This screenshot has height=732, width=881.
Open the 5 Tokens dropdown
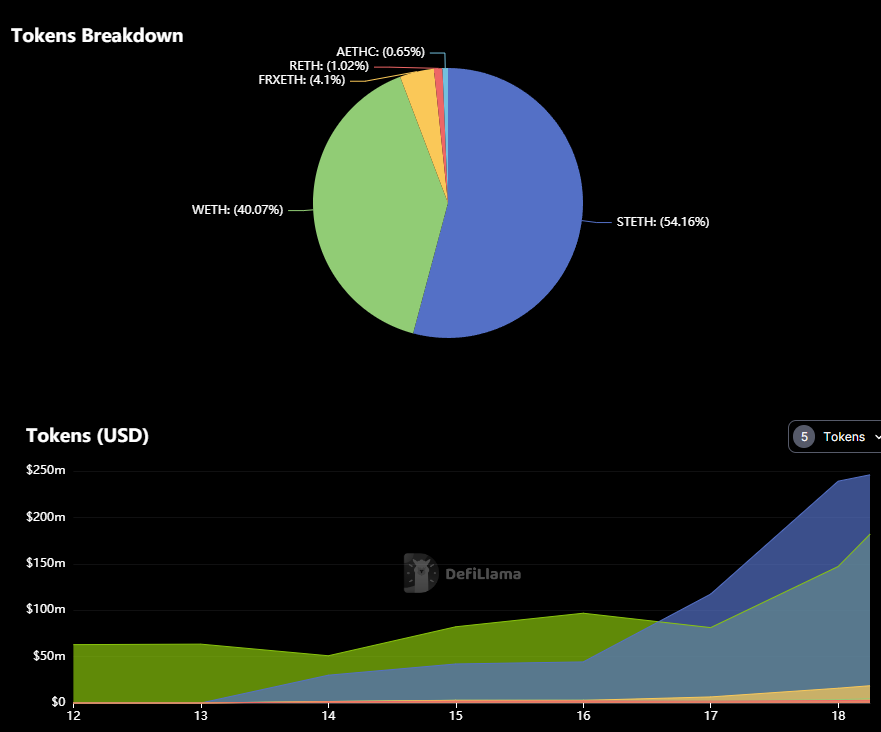click(x=835, y=437)
